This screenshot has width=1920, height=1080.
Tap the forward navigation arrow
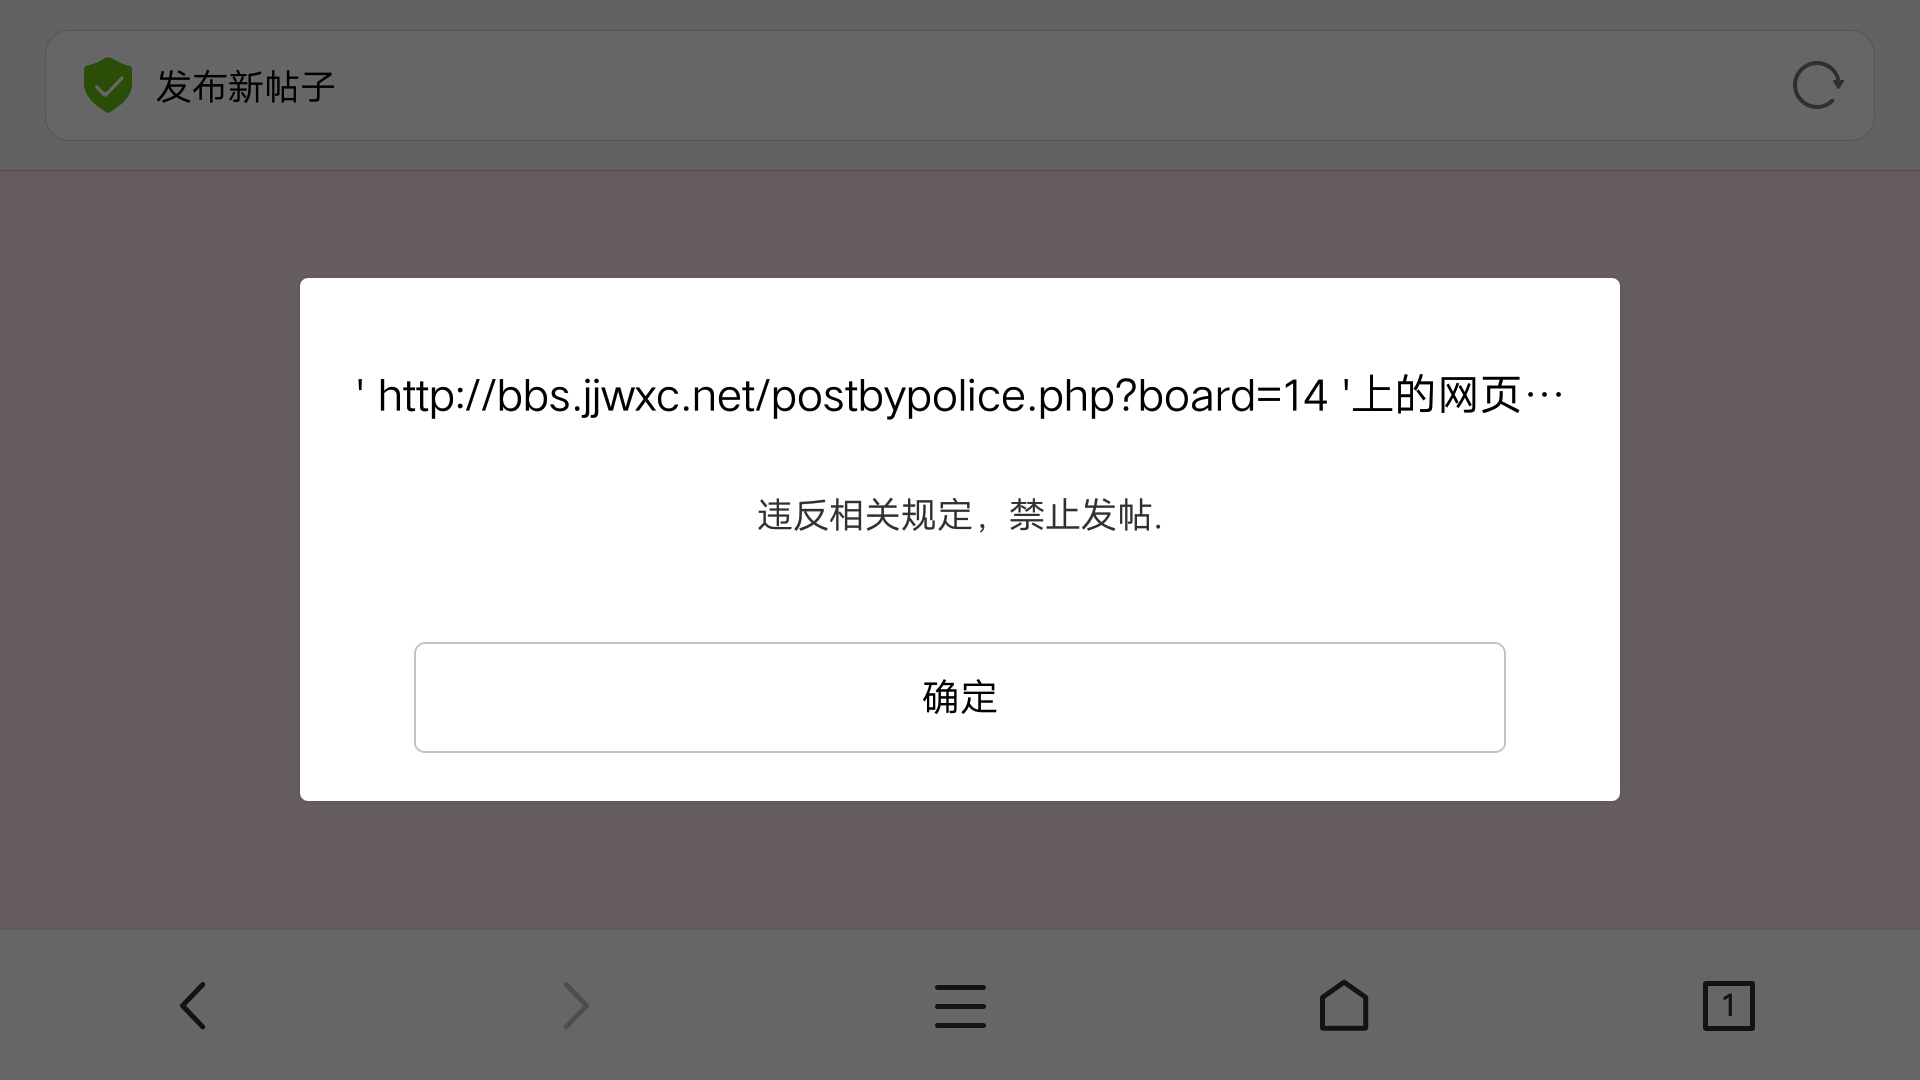coord(576,1005)
